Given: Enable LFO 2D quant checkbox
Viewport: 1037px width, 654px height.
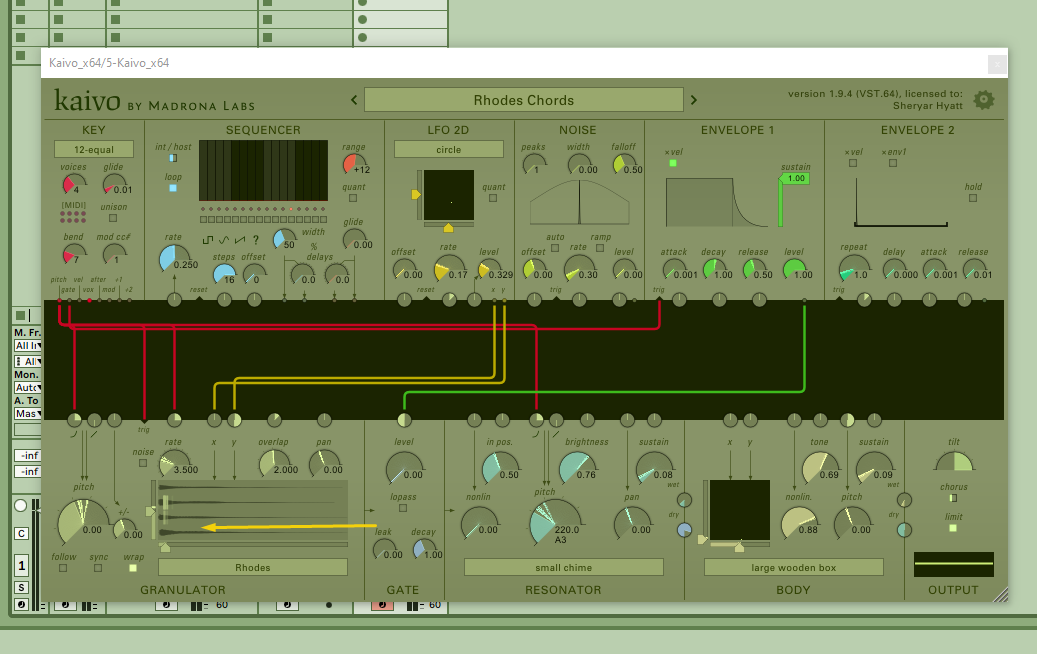Looking at the screenshot, I should [493, 198].
